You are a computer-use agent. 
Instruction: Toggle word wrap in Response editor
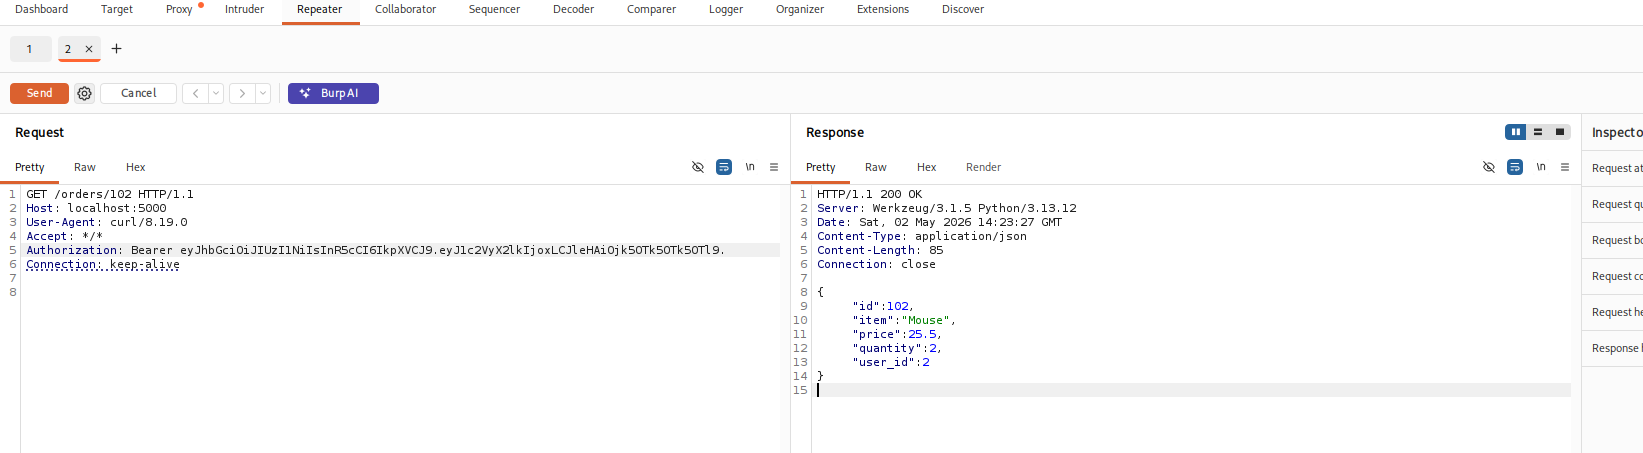(x=1515, y=167)
